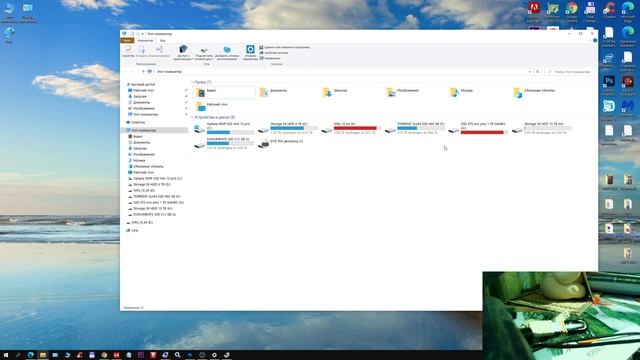Click the Map network drive ribbon icon
Viewport: 640px width, 360px height.
pos(204,50)
